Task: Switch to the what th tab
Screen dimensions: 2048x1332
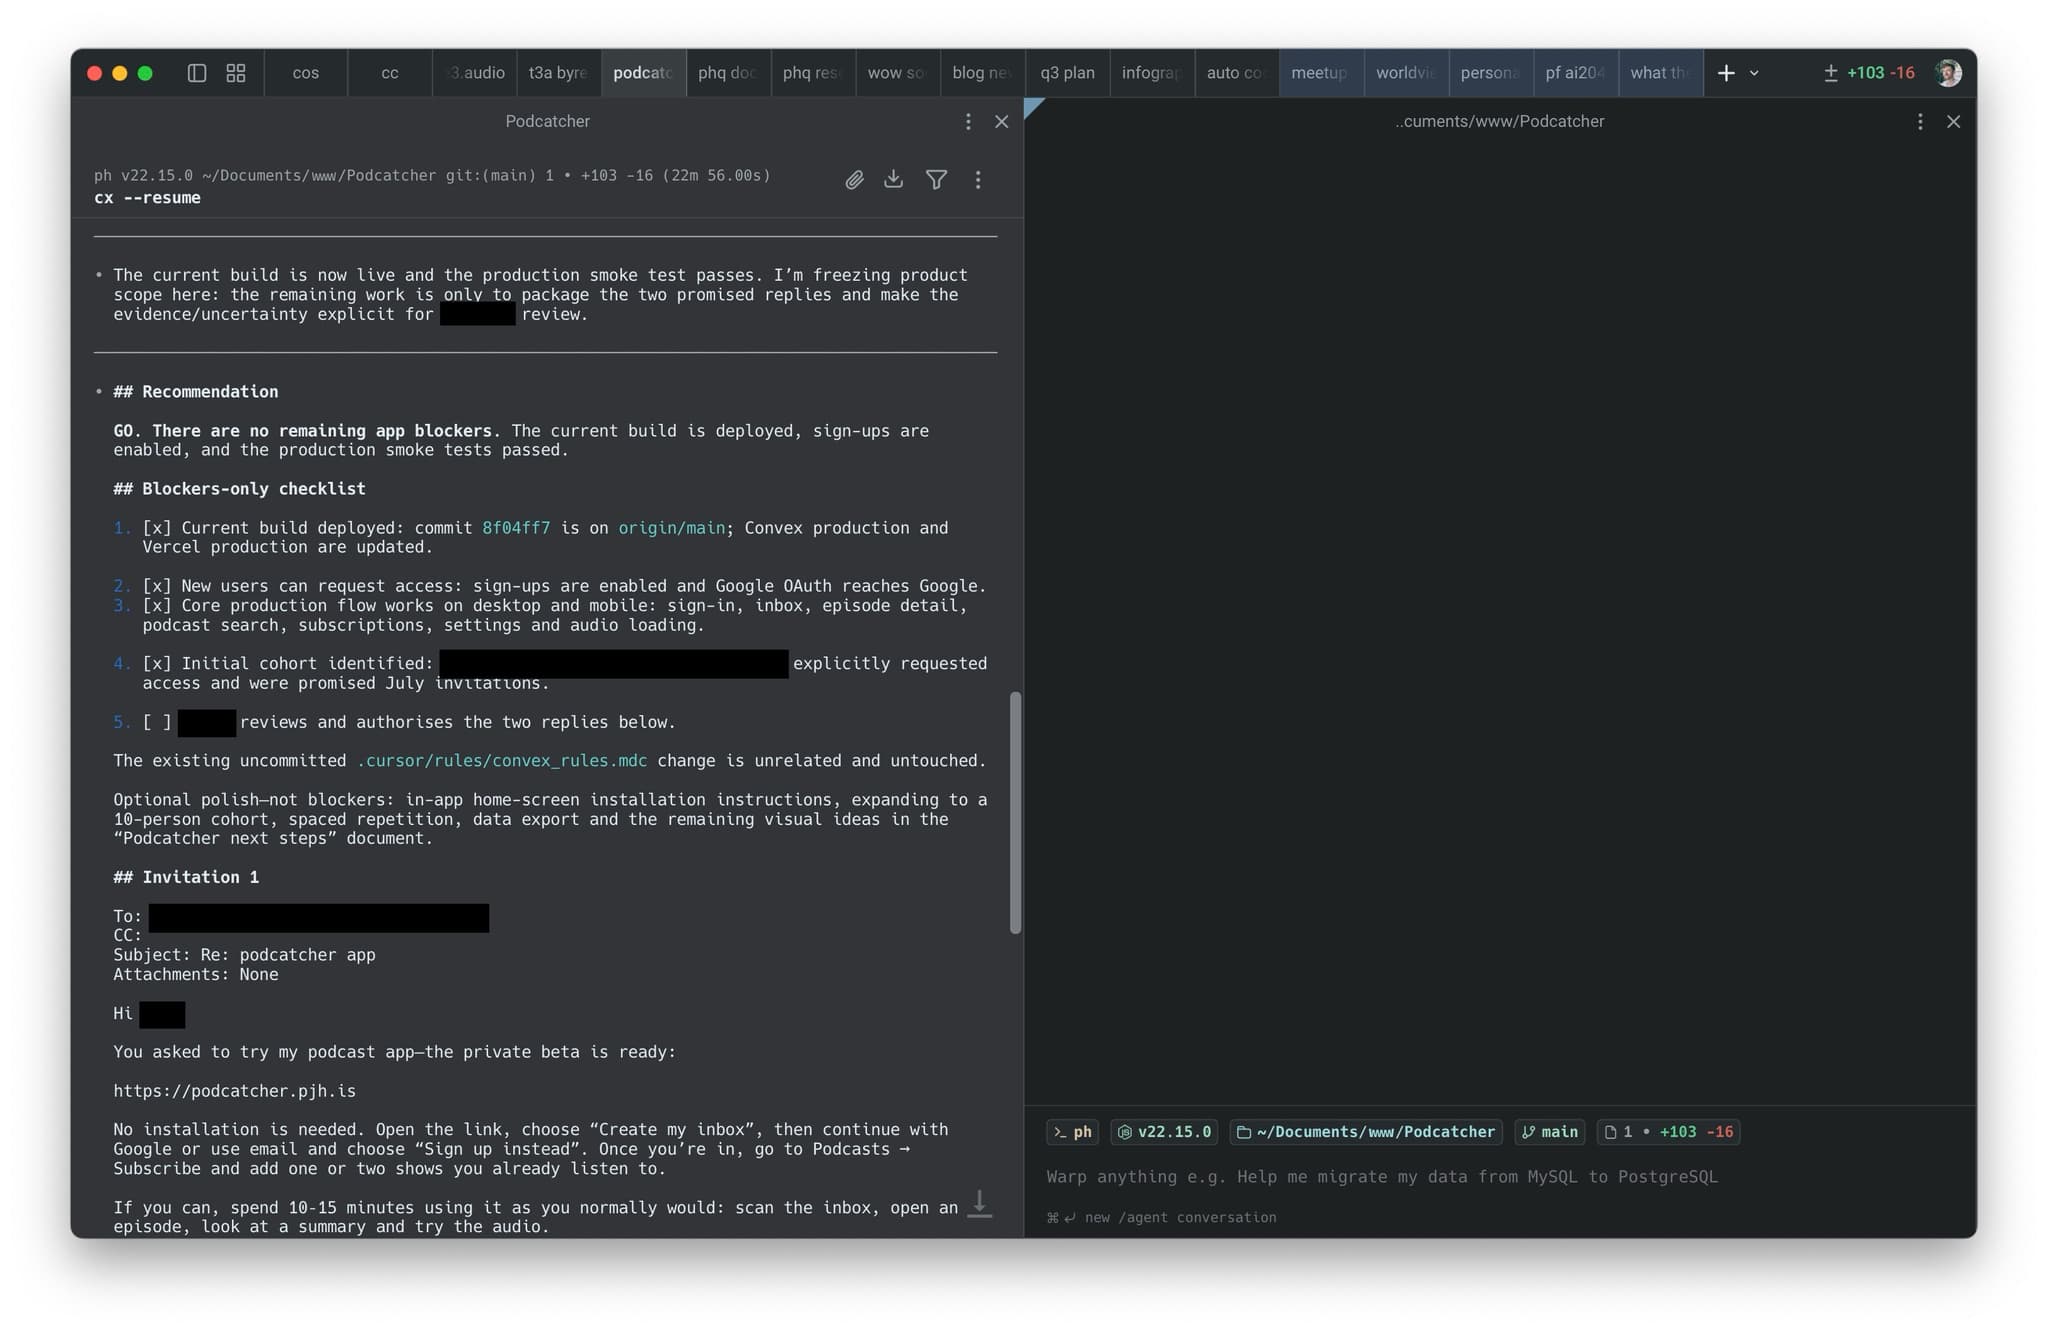Action: (1660, 73)
